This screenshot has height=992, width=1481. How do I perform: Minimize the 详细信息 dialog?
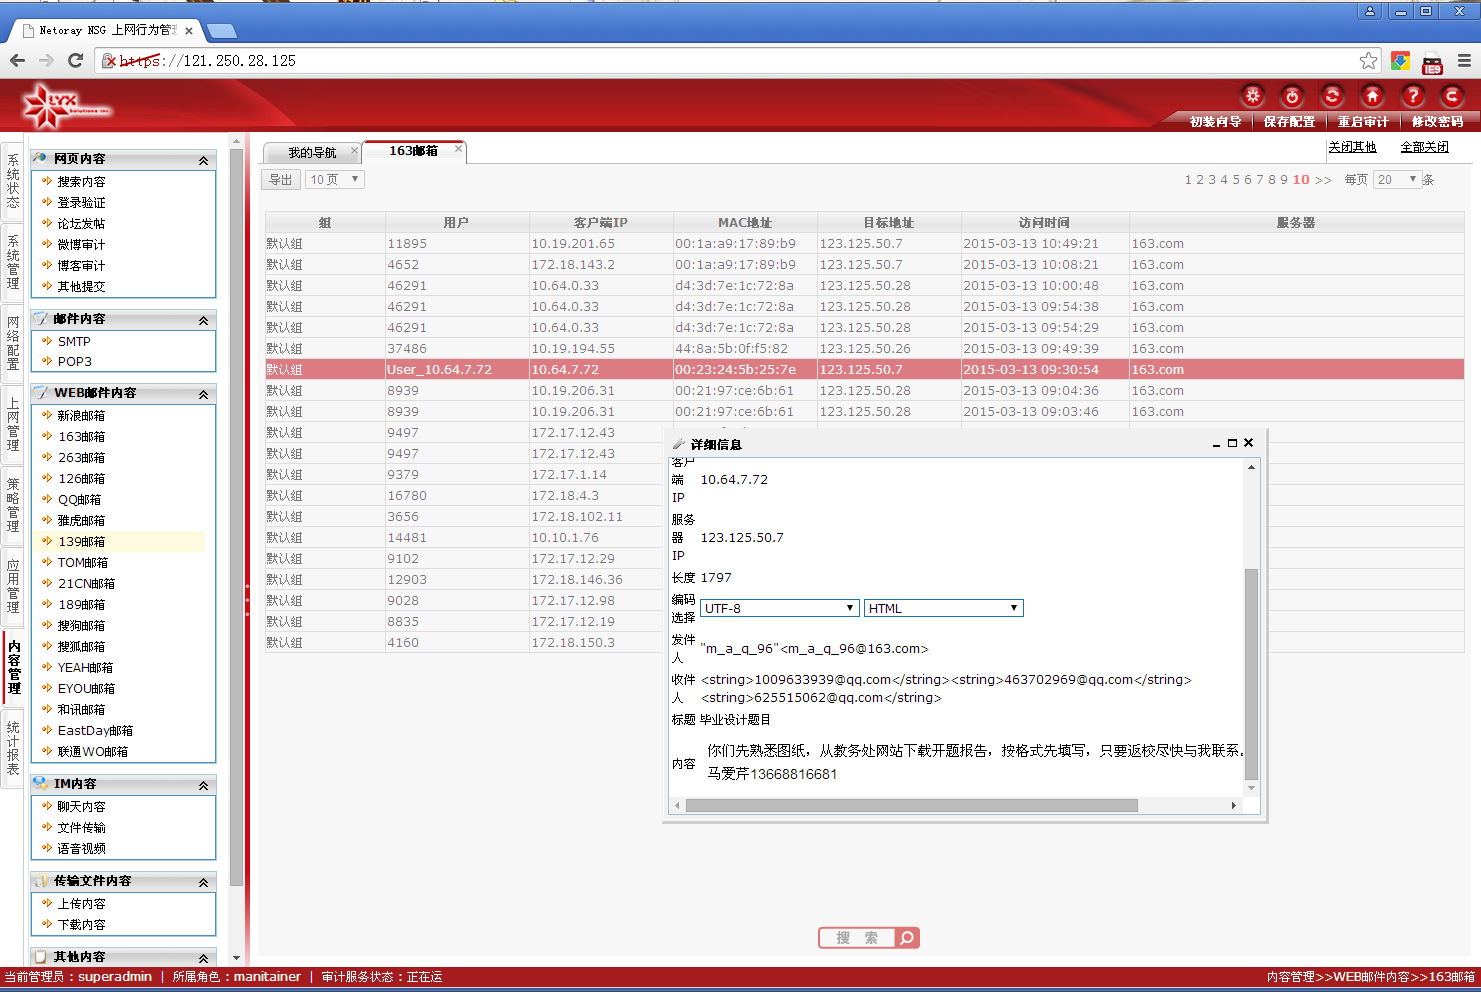1216,443
